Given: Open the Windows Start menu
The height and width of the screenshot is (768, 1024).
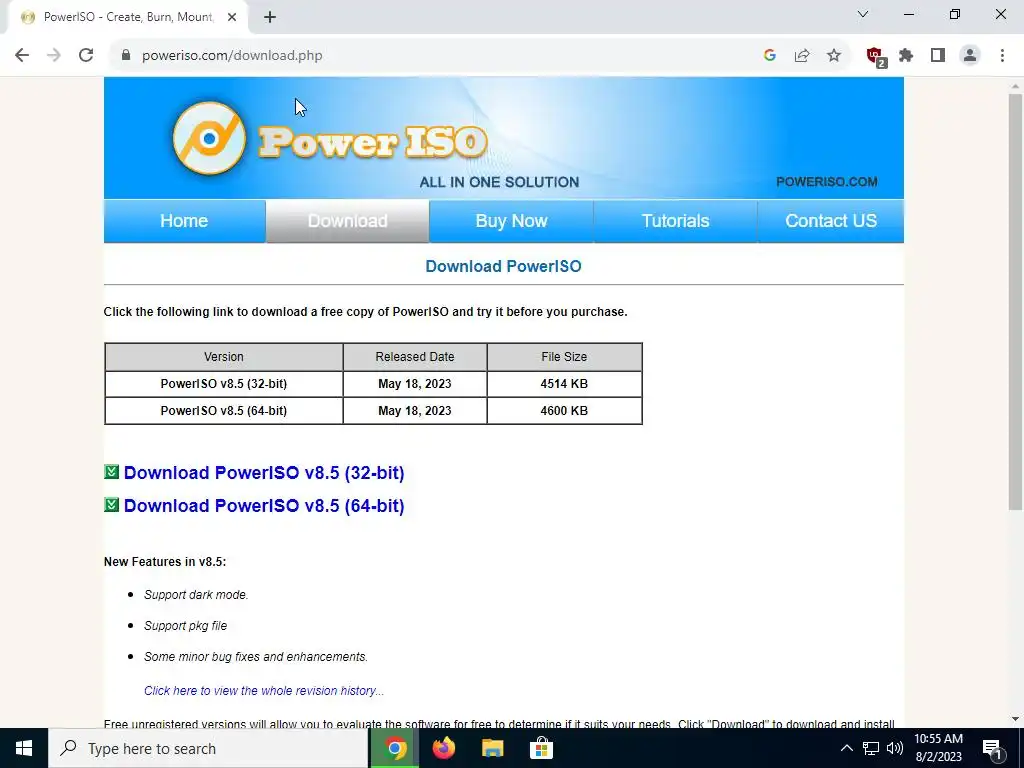Looking at the screenshot, I should click(x=24, y=748).
